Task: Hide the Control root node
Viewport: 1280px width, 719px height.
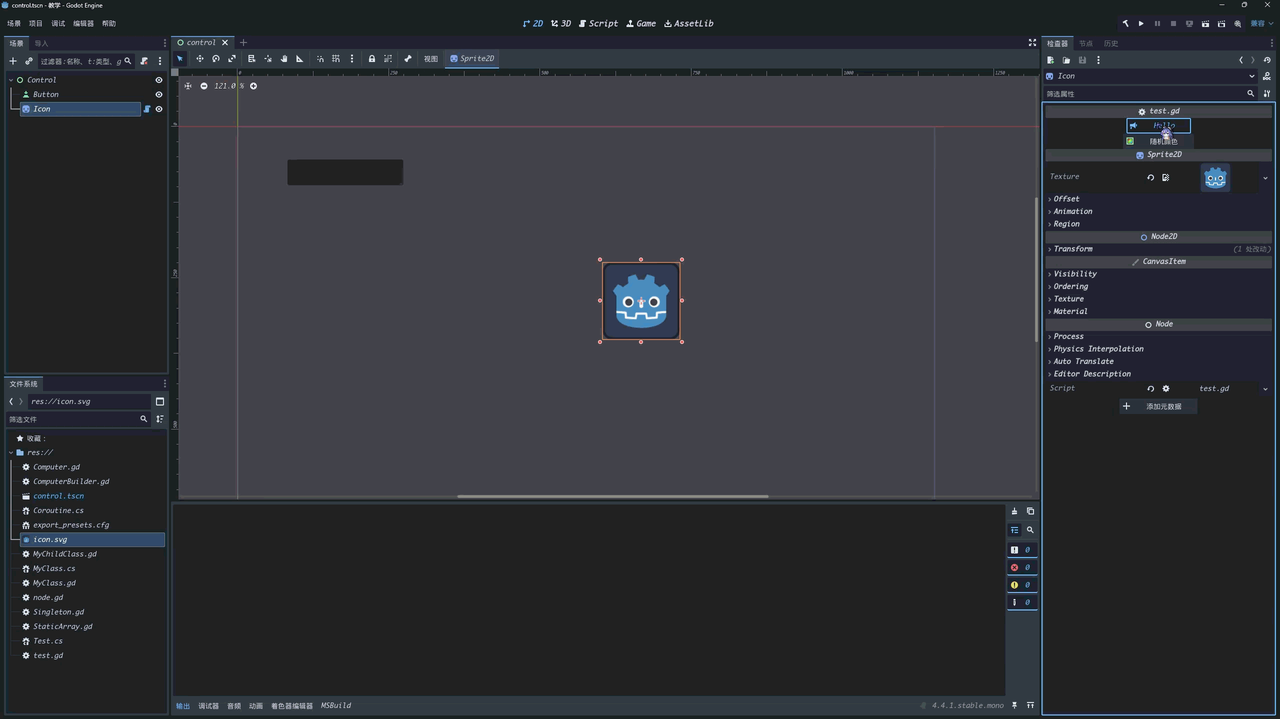Action: (158, 80)
